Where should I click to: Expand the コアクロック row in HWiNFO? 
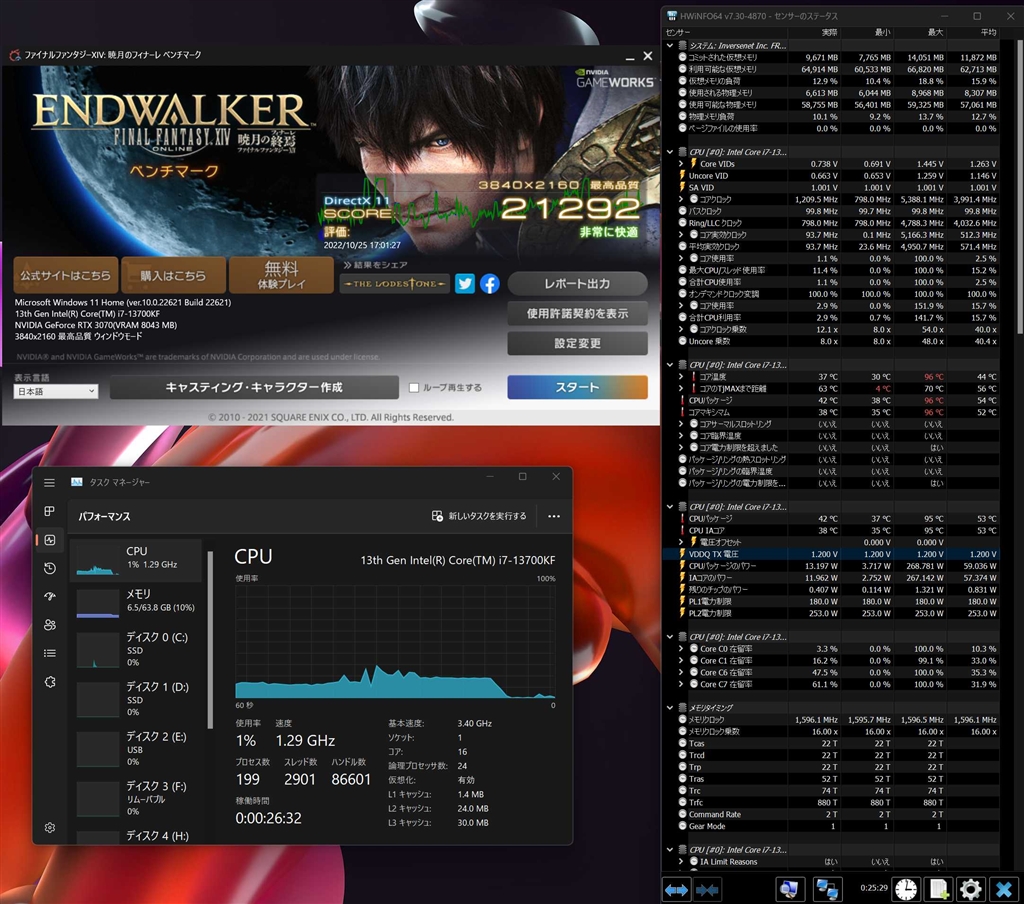coord(681,199)
